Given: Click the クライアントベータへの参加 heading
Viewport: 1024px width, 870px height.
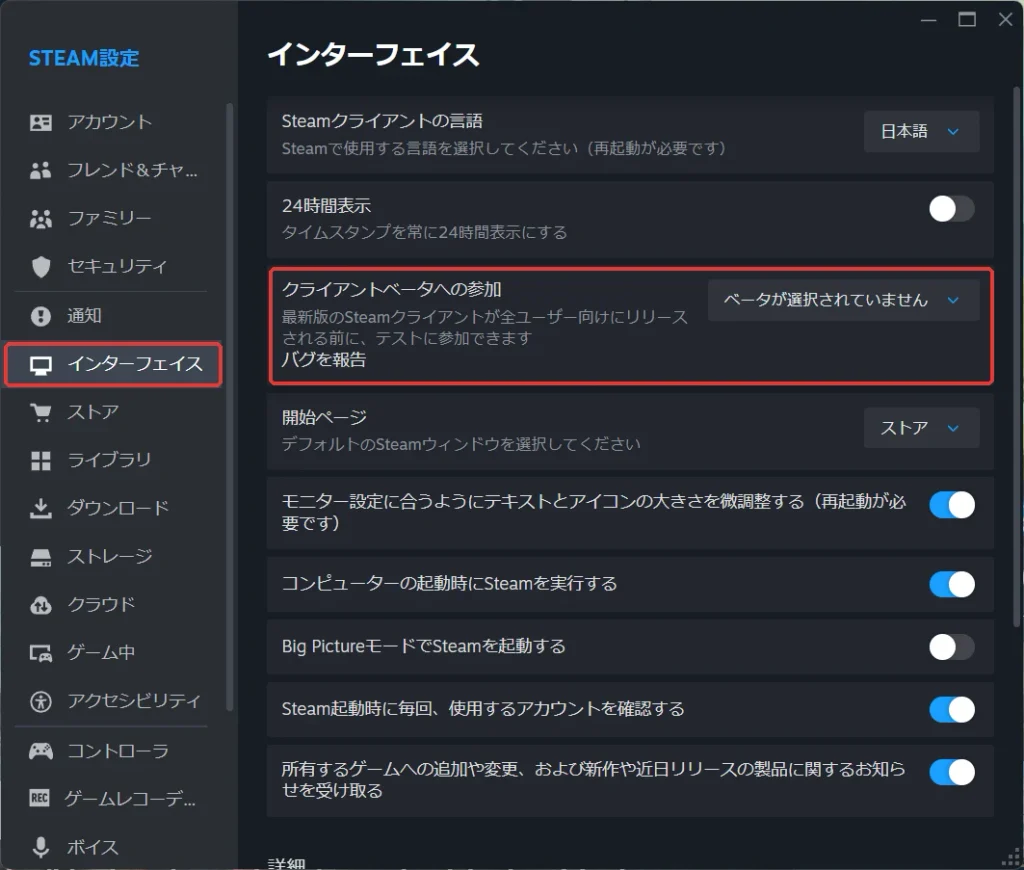Looking at the screenshot, I should pyautogui.click(x=392, y=289).
